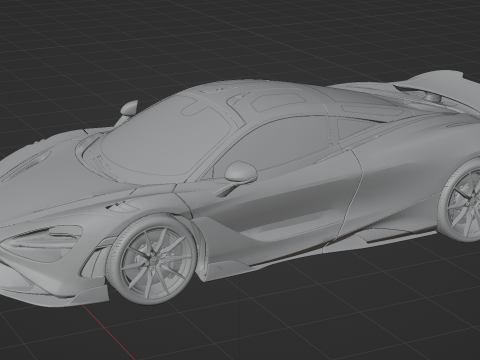Click the far-side mirror above the windshield
The width and height of the screenshot is (480, 360).
coord(129,108)
